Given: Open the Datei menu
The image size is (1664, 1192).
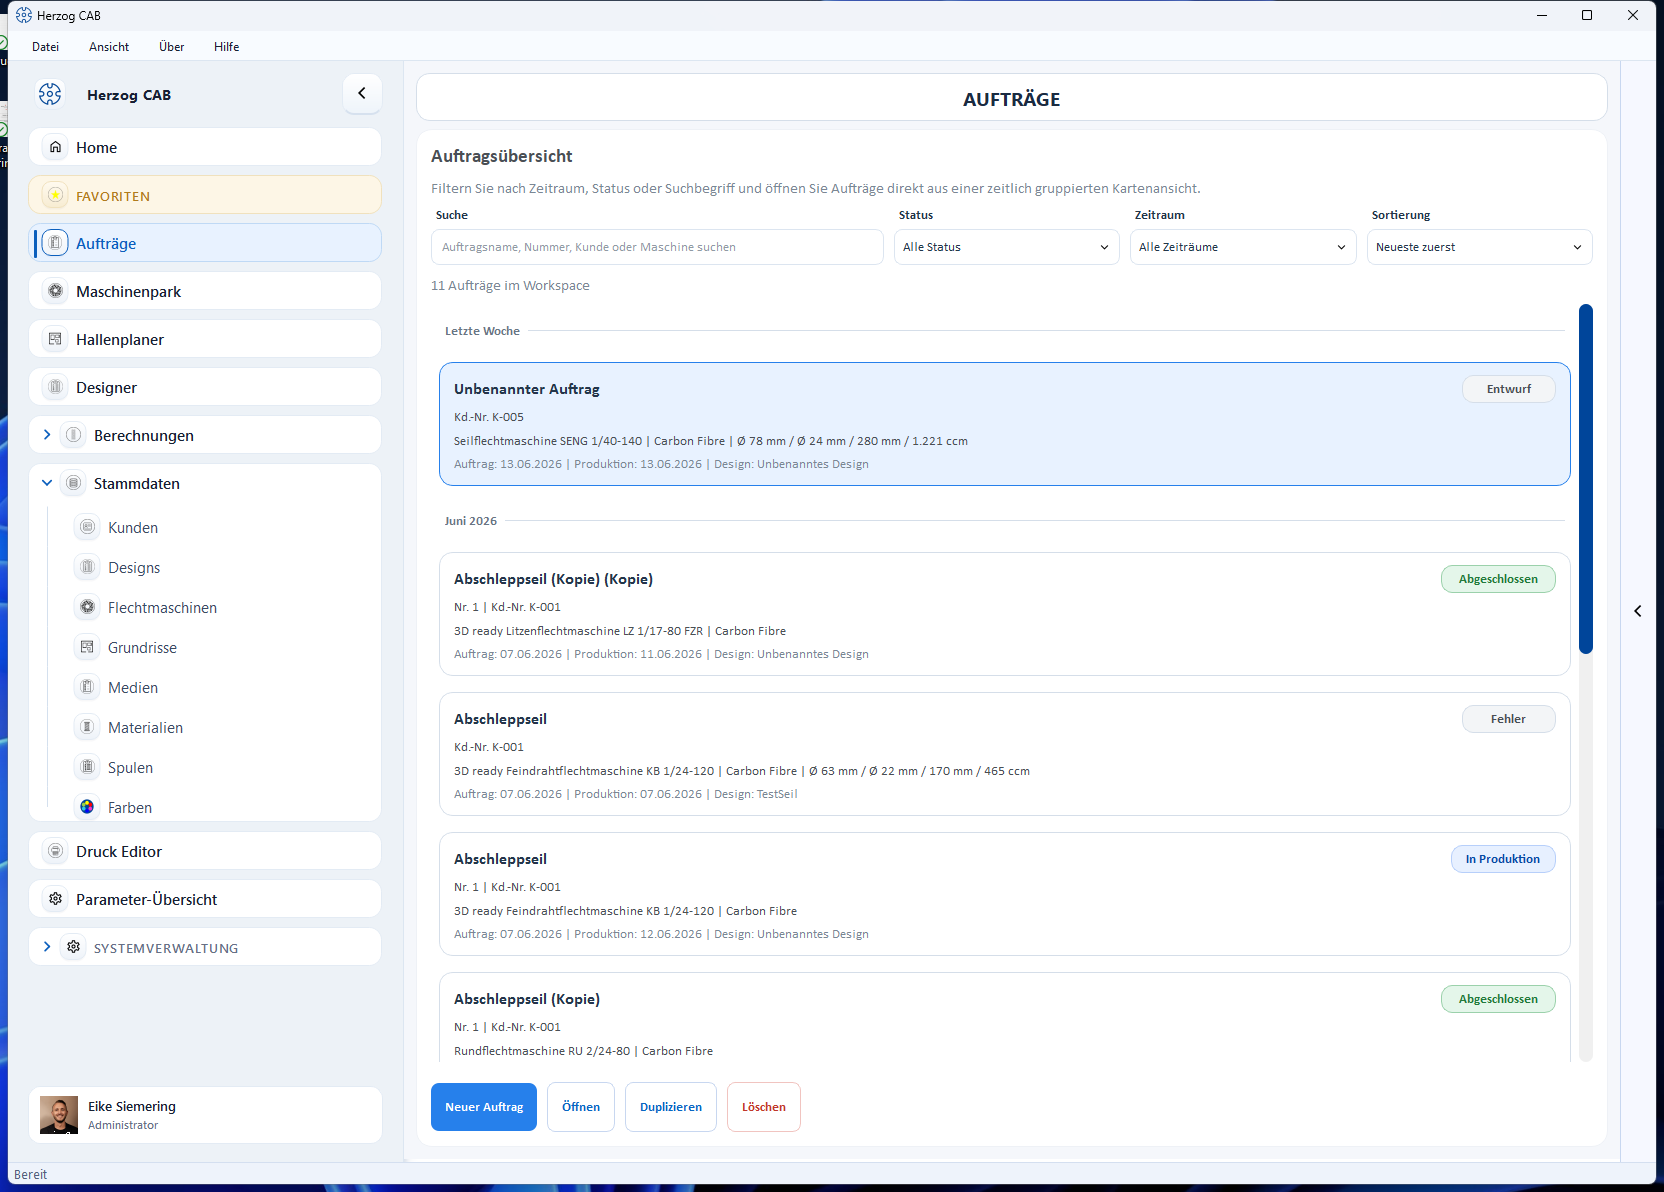Looking at the screenshot, I should [45, 47].
